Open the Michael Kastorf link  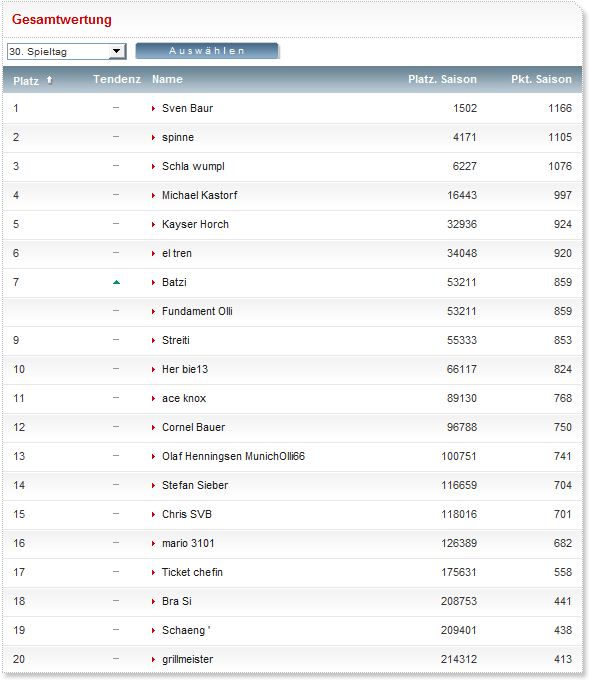tap(199, 195)
